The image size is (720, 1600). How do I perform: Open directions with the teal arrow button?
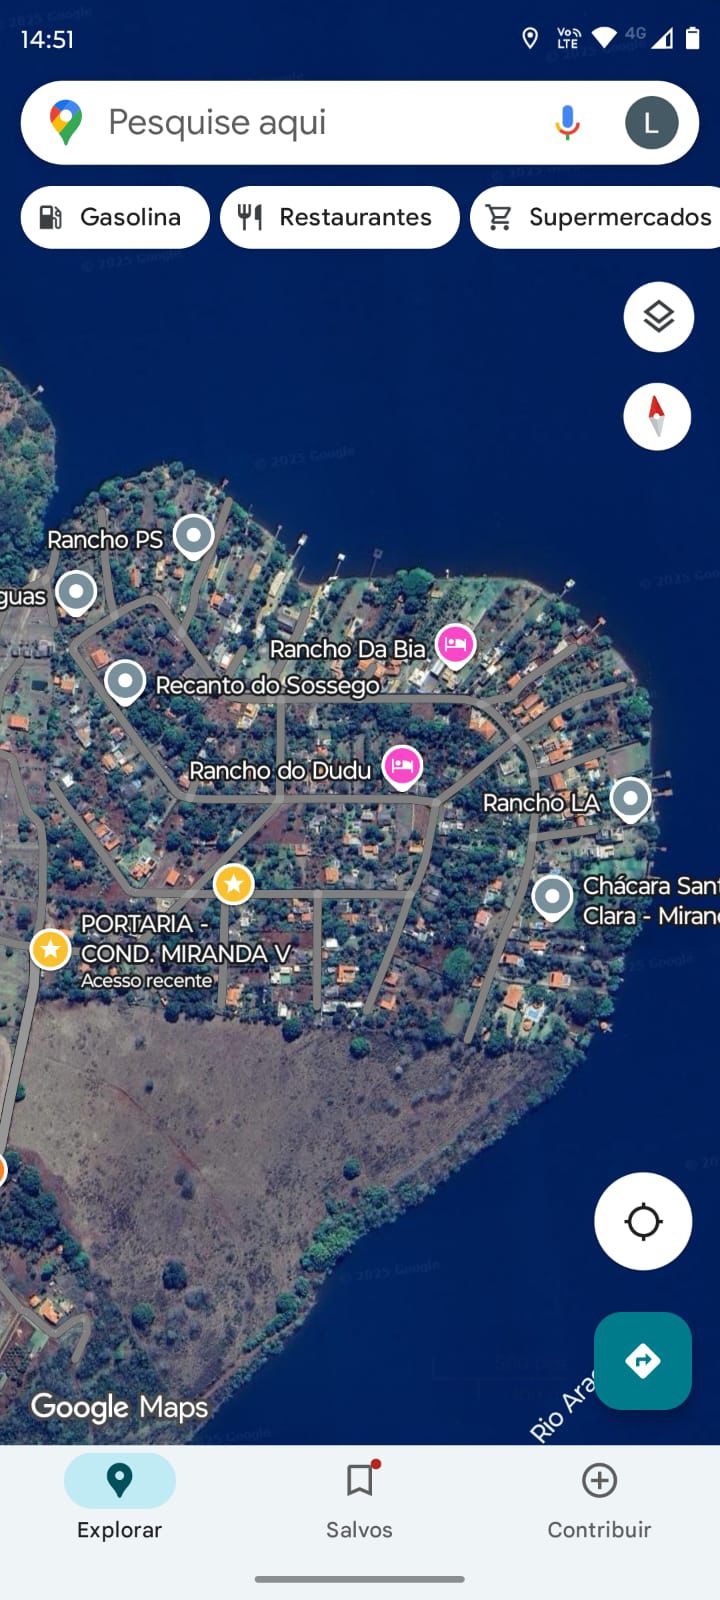[x=642, y=1360]
